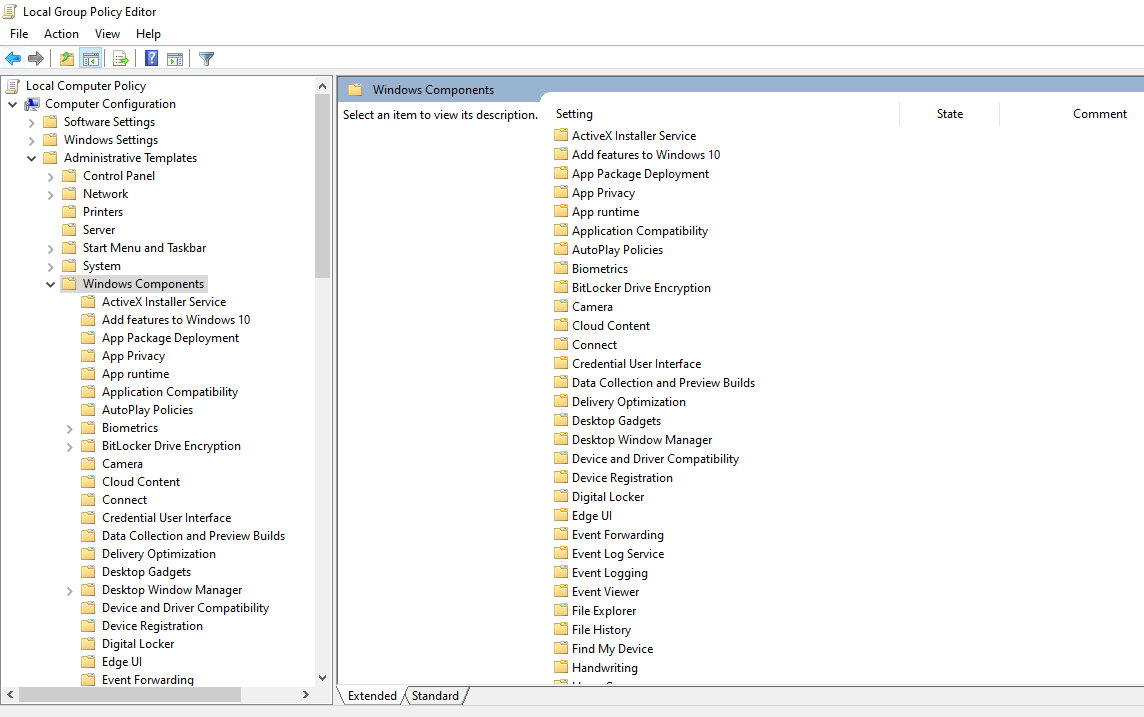Expand the Biometrics tree node
Image resolution: width=1144 pixels, height=717 pixels.
[69, 429]
